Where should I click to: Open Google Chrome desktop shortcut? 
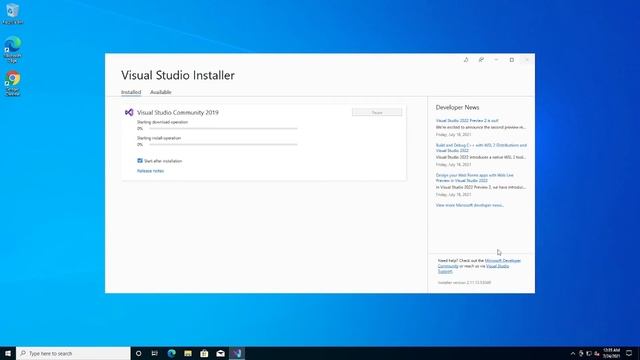(13, 84)
